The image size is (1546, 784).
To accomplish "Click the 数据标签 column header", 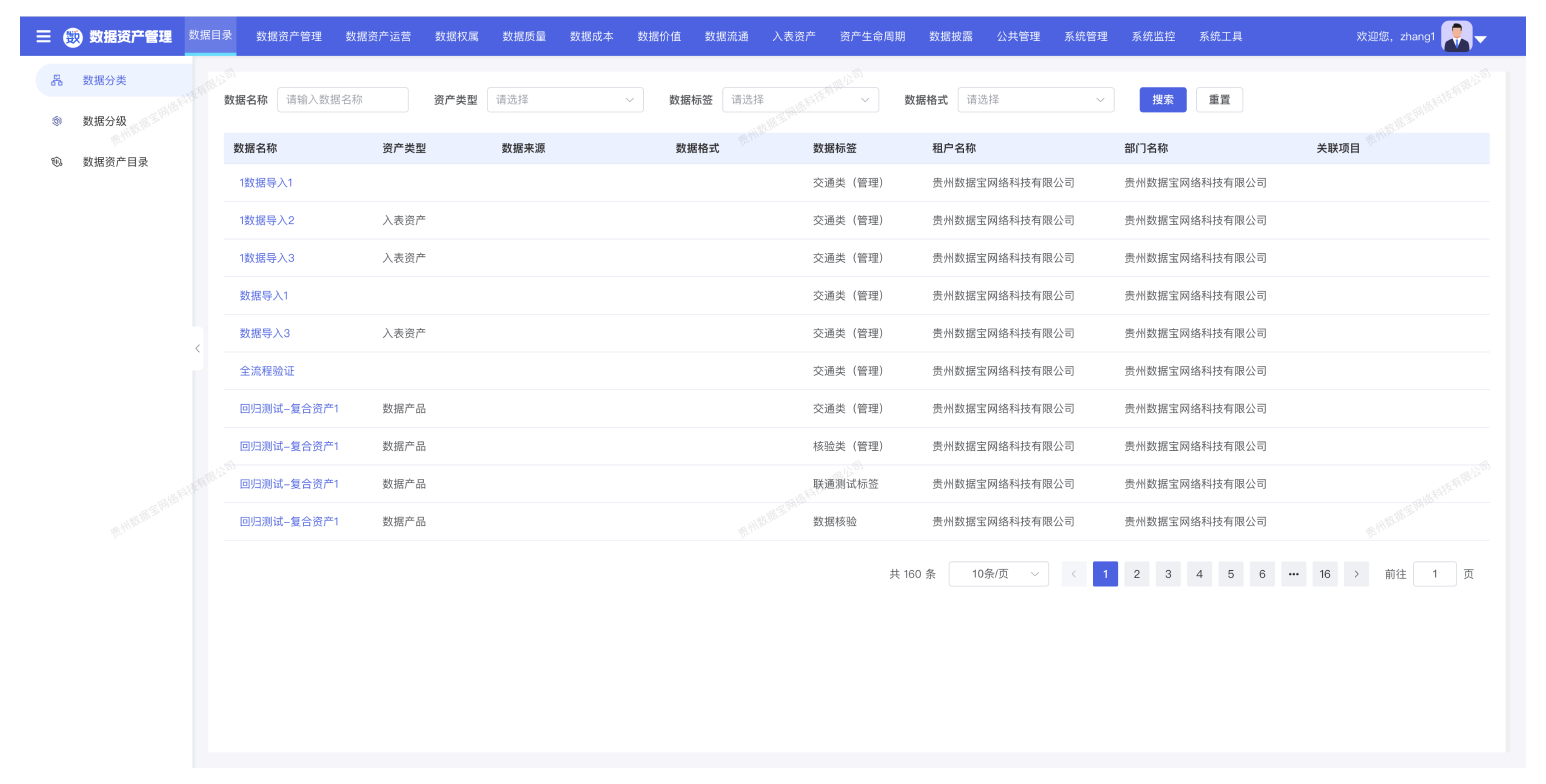I will pos(835,148).
